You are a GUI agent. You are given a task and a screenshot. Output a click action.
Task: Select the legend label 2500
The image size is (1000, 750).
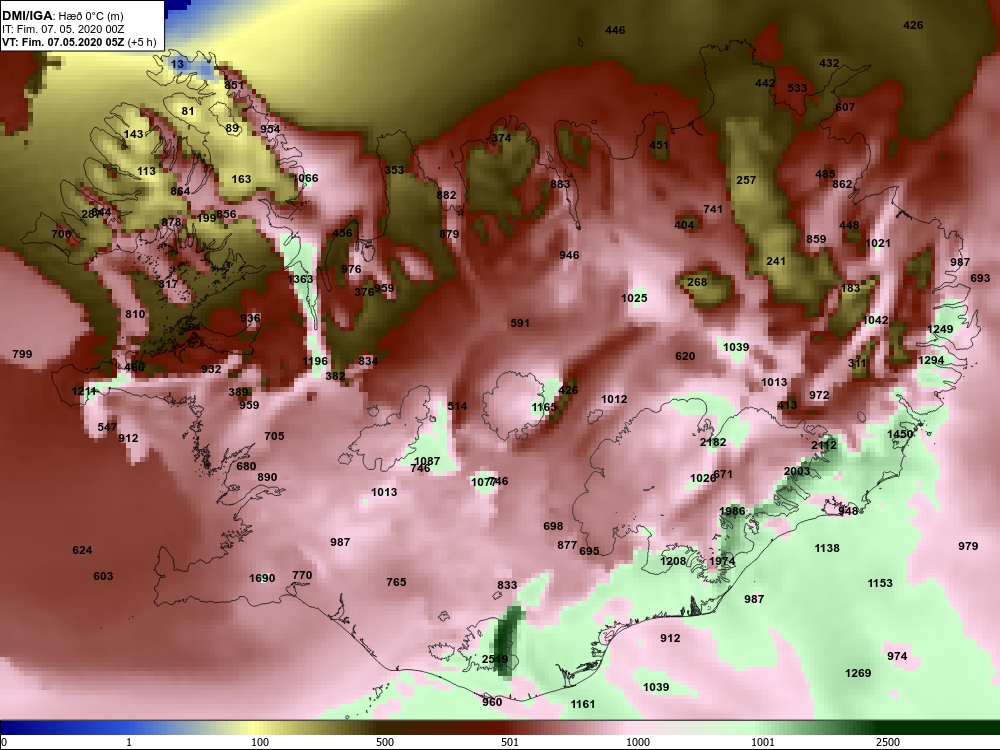pyautogui.click(x=888, y=742)
